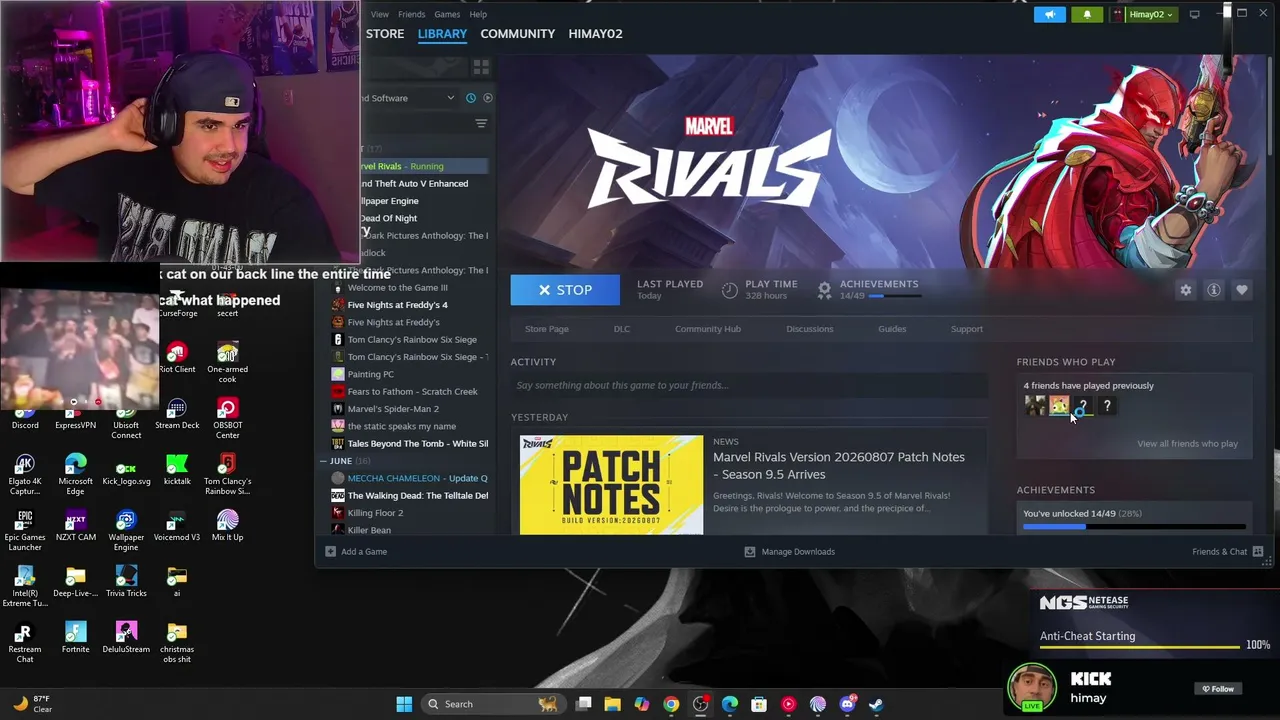Viewport: 1280px width, 720px height.
Task: Click Add a Game button
Action: click(x=356, y=552)
